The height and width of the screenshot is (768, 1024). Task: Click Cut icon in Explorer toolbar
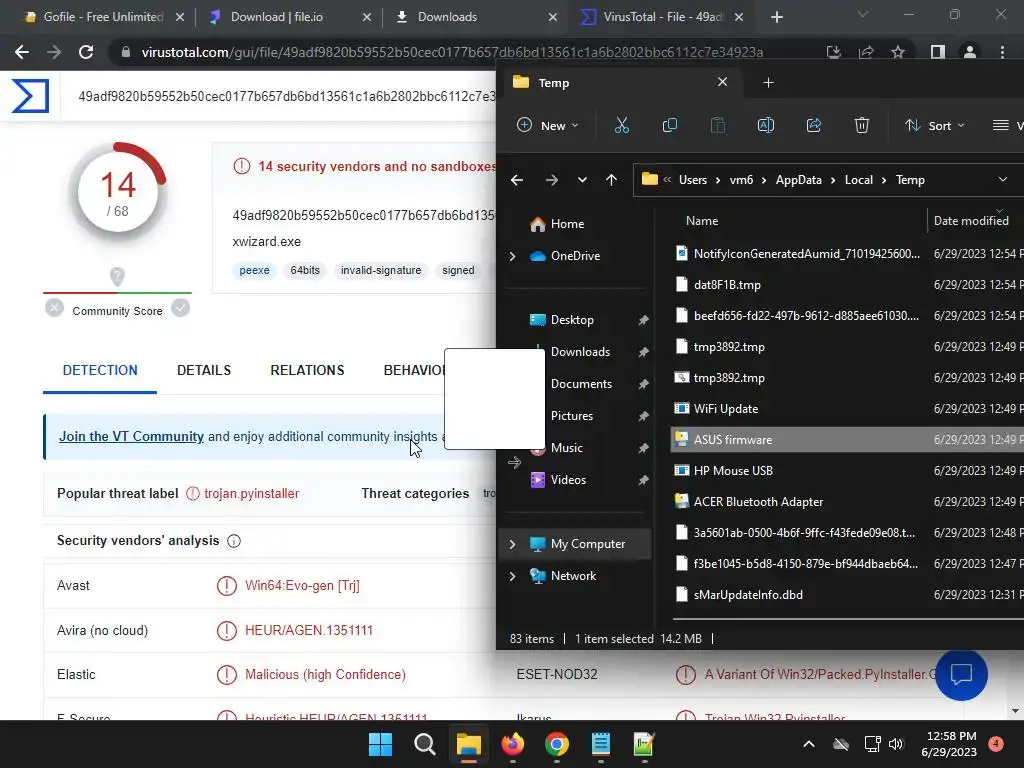(622, 125)
